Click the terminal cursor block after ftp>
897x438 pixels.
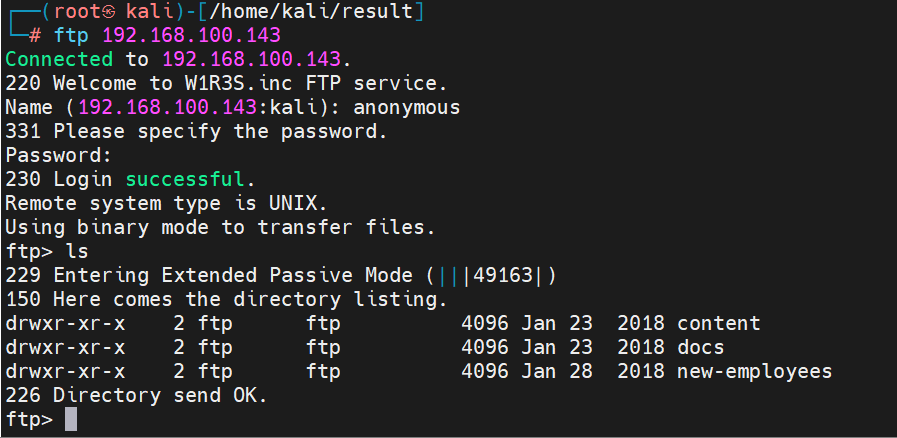pos(70,420)
